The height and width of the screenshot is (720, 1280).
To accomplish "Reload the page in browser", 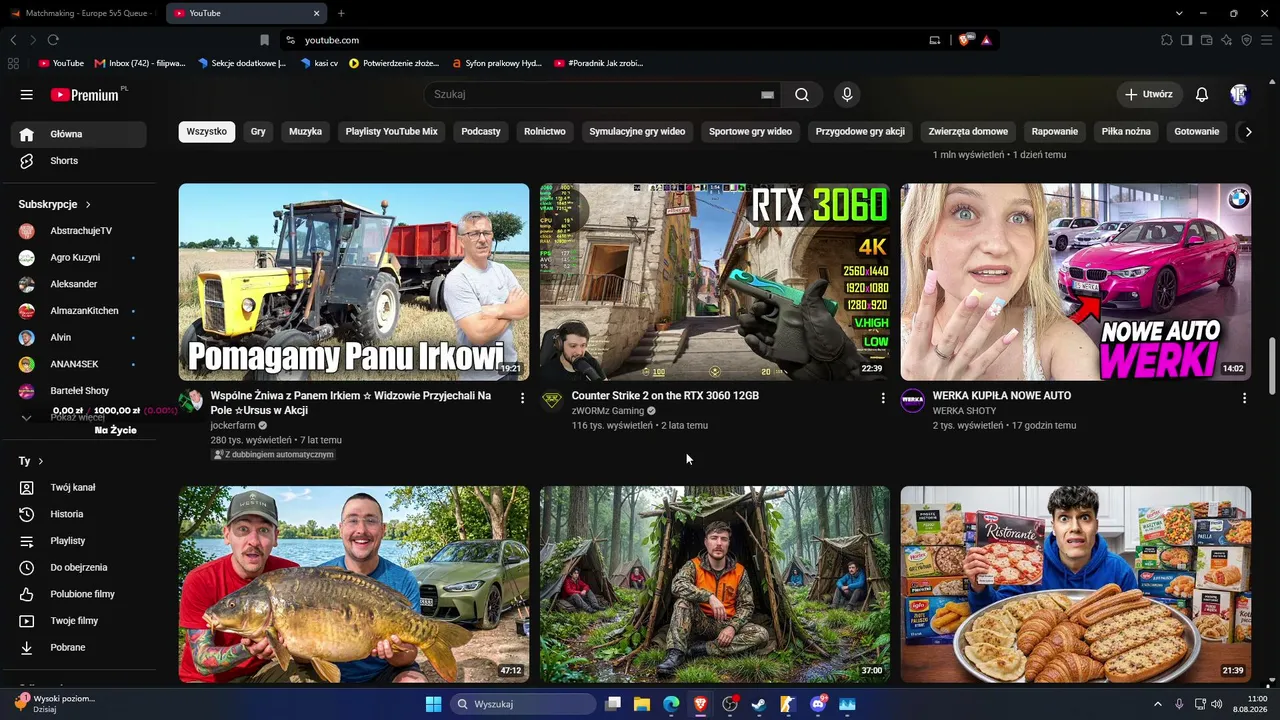I will (x=53, y=40).
